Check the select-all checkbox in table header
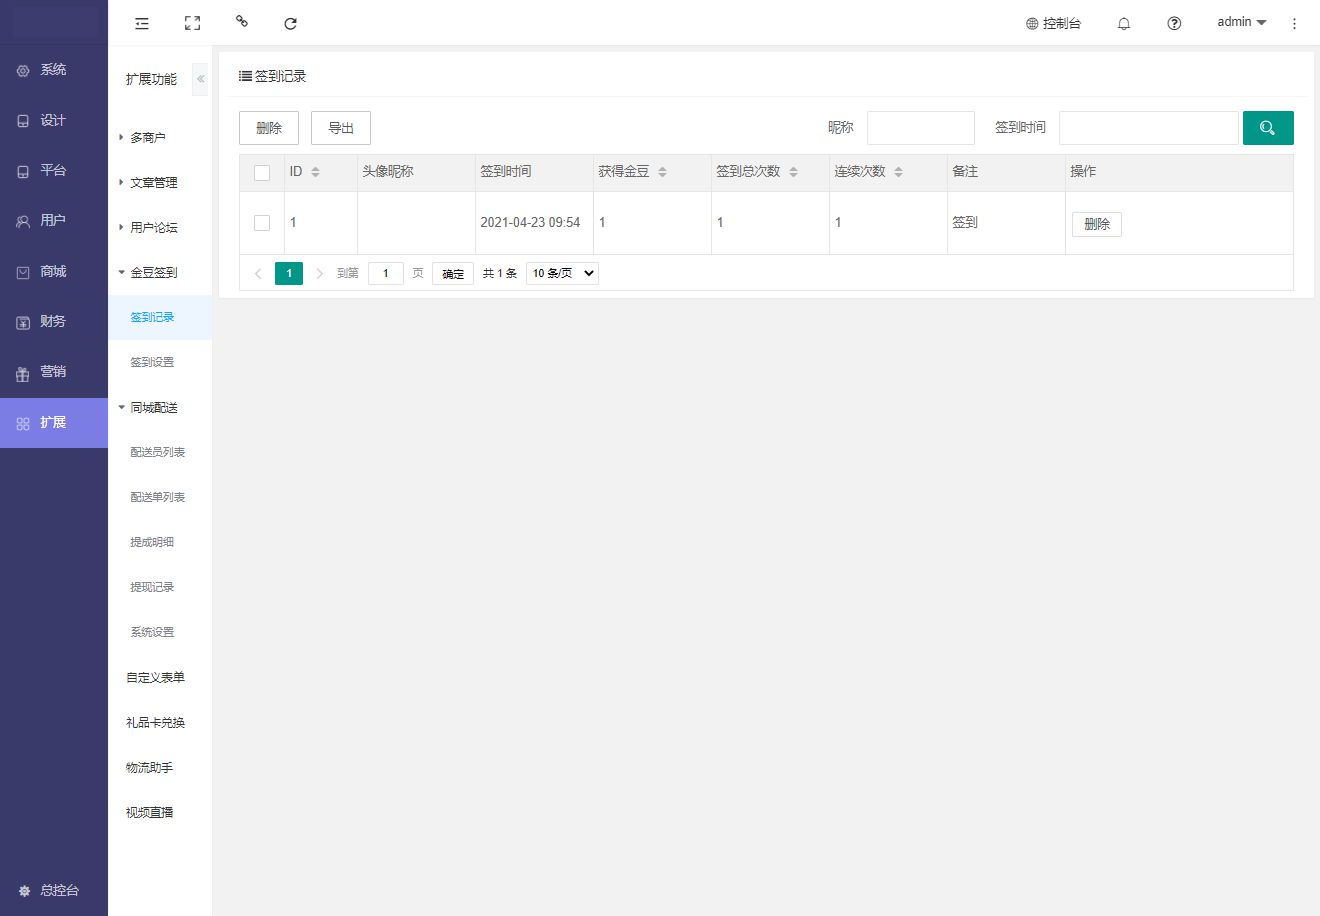Viewport: 1320px width, 916px height. coord(262,173)
